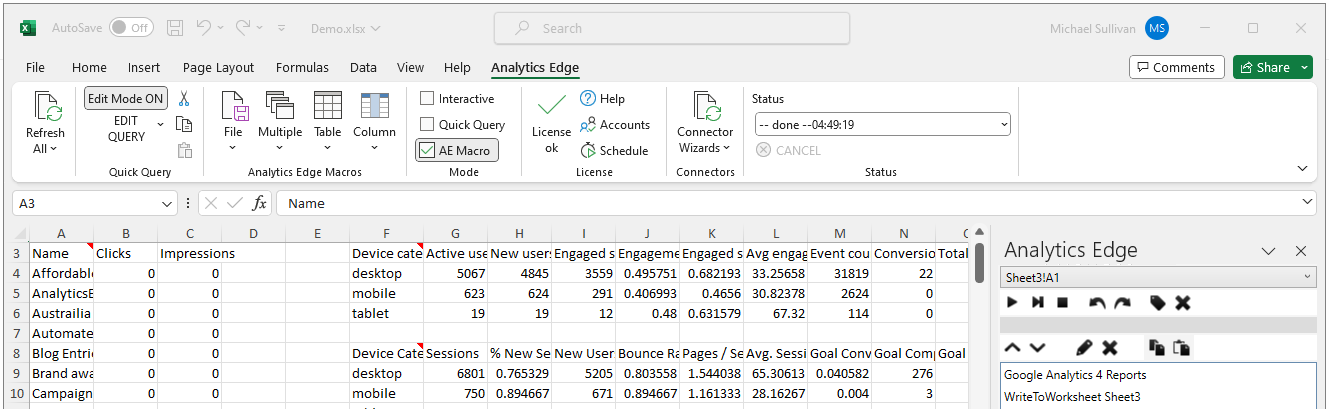Step through the macro with step icon

1038,302
